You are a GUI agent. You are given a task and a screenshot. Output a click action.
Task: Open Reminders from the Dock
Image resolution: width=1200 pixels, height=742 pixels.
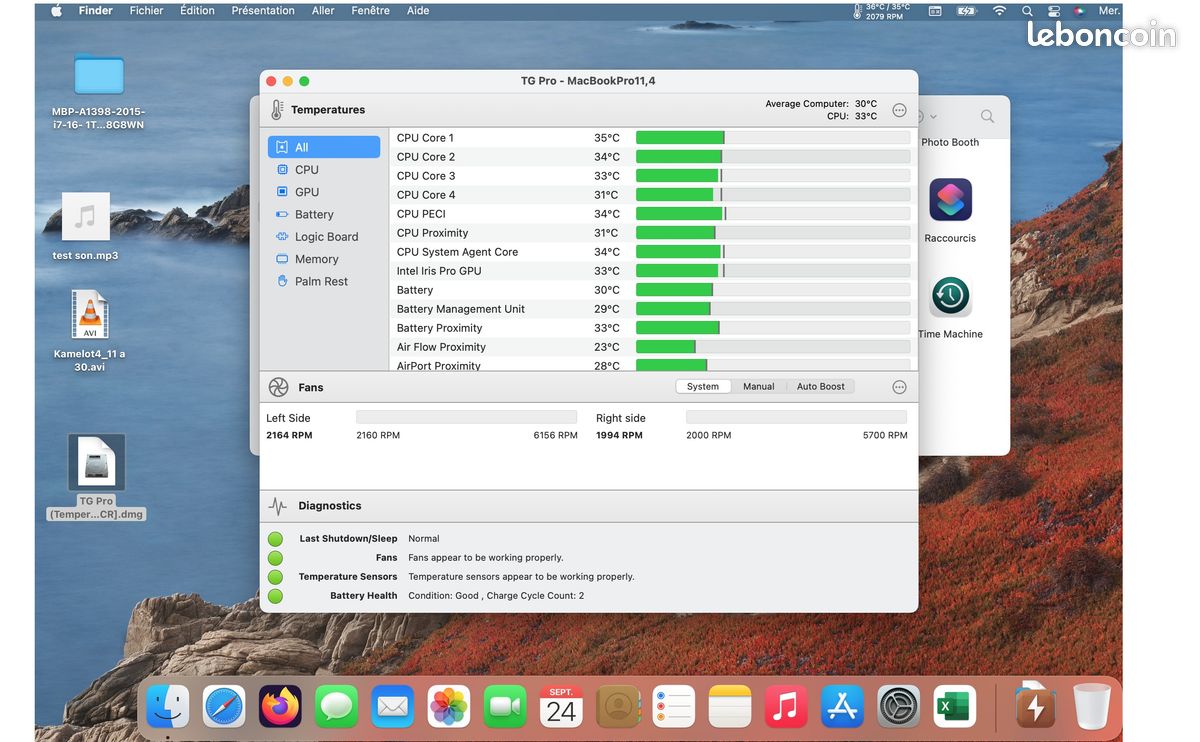pos(674,707)
